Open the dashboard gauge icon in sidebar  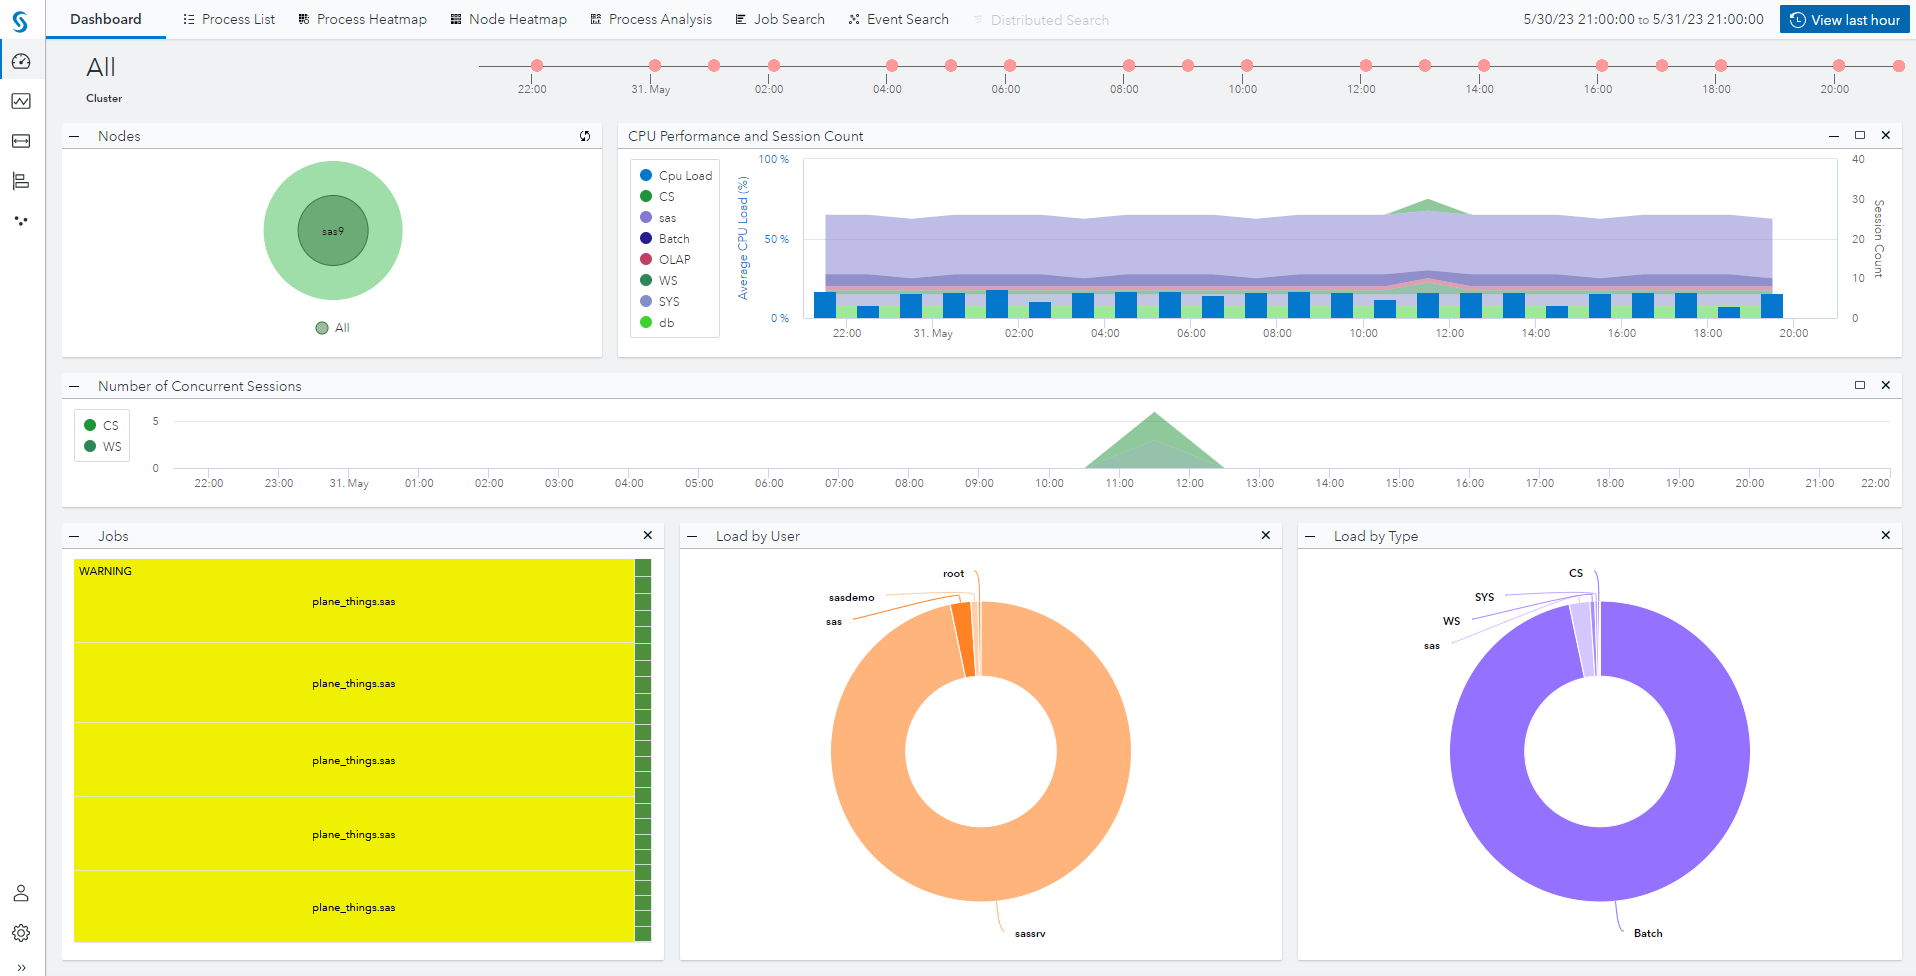click(21, 61)
